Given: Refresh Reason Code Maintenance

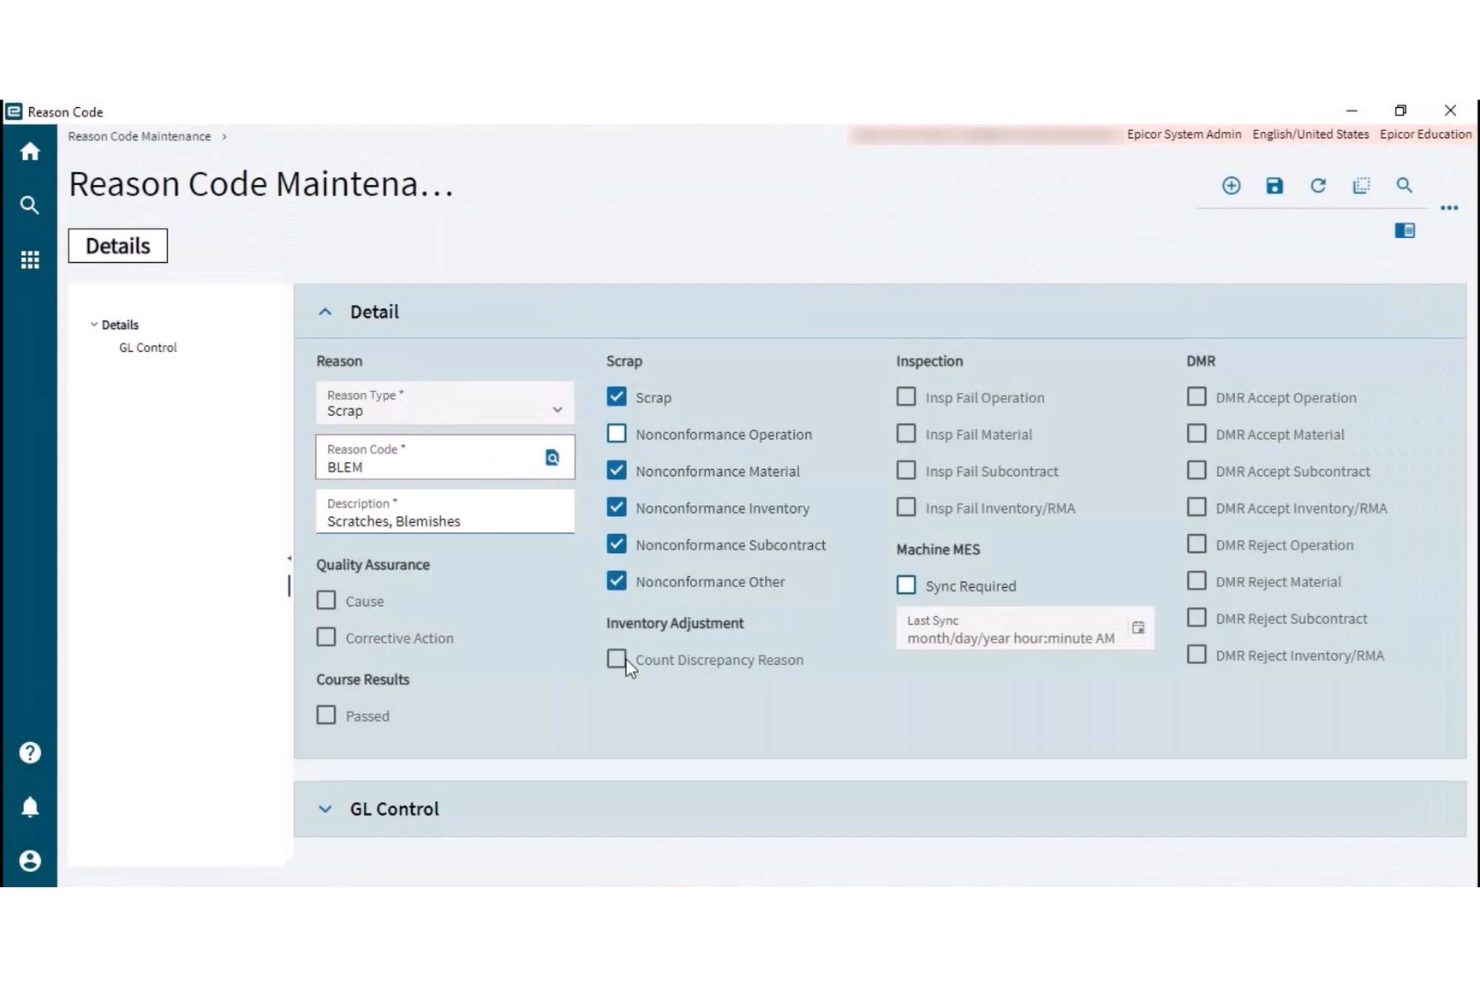Looking at the screenshot, I should (x=1318, y=186).
